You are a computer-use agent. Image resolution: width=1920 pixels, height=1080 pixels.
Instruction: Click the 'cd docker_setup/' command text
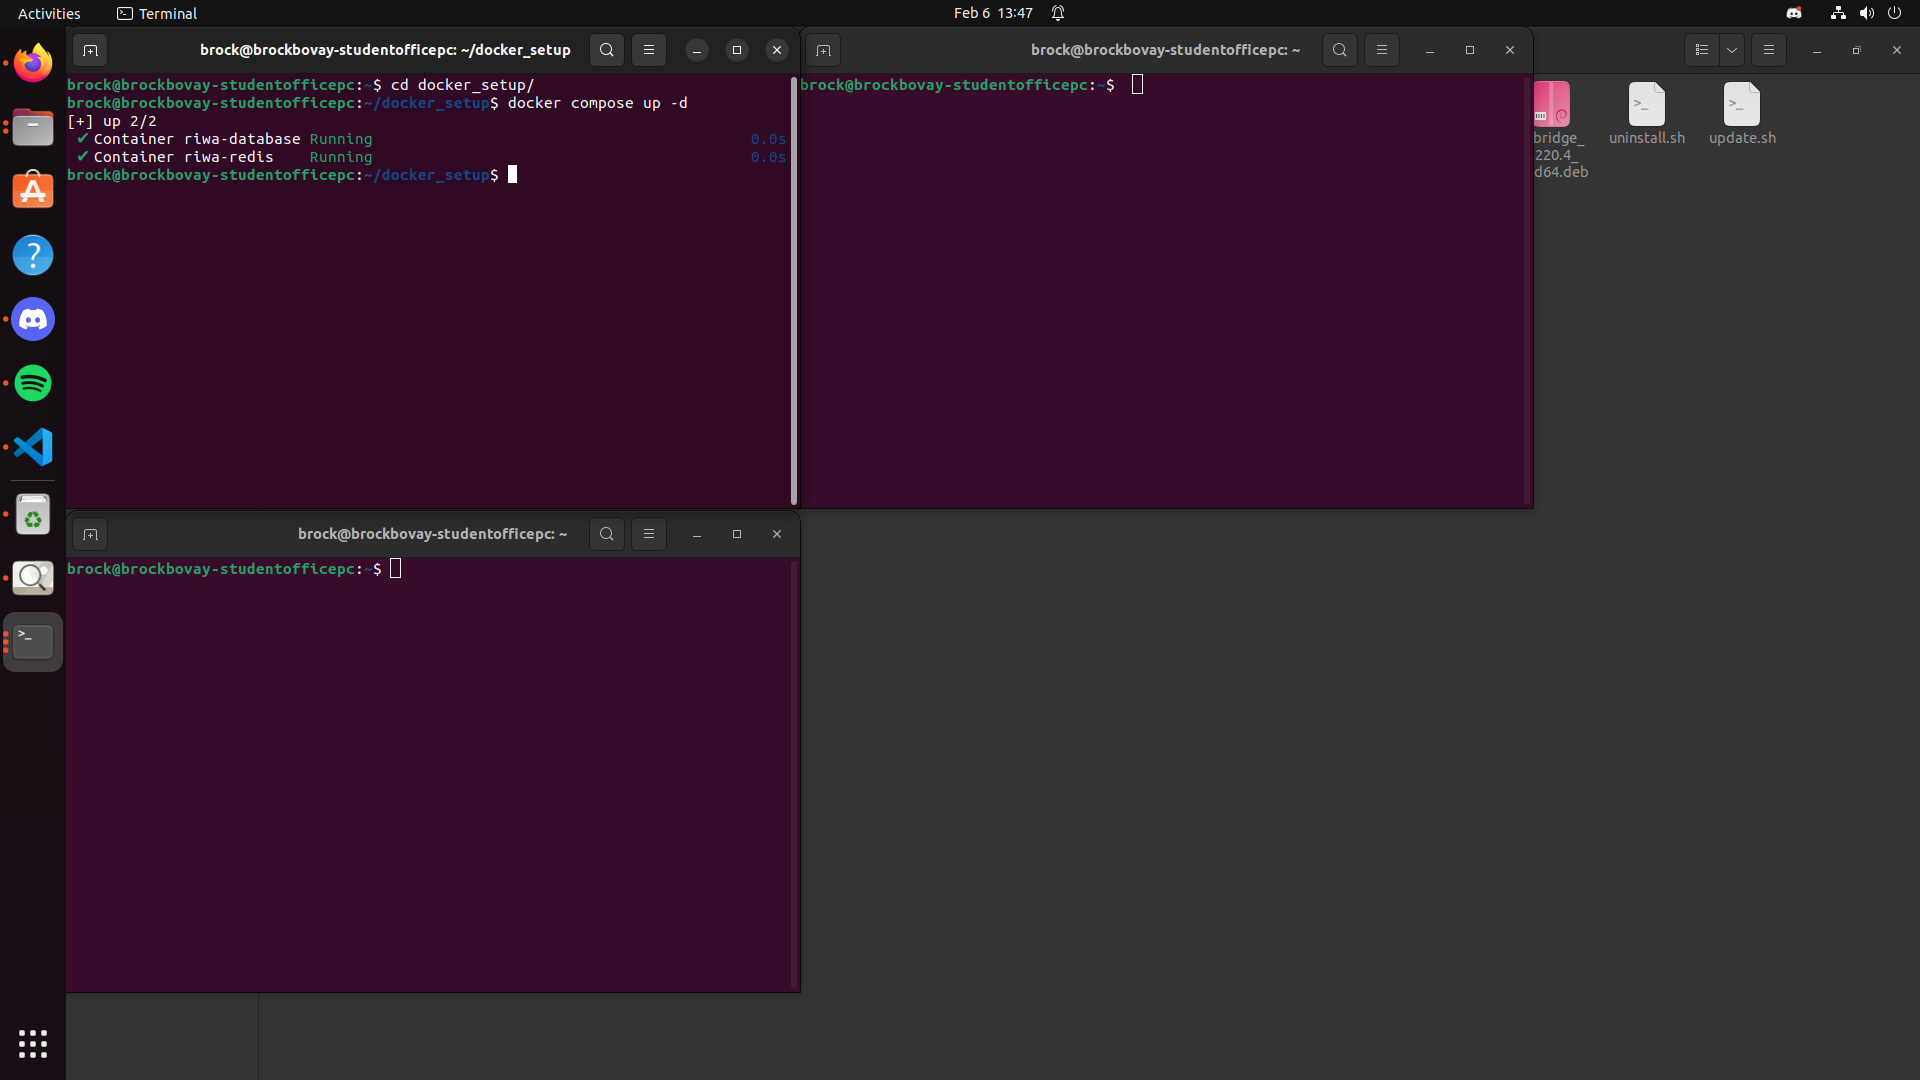462,85
